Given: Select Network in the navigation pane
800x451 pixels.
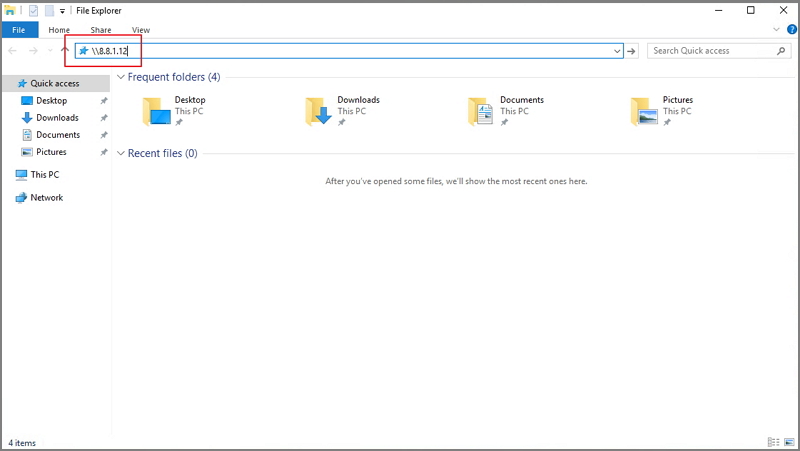Looking at the screenshot, I should pyautogui.click(x=46, y=197).
